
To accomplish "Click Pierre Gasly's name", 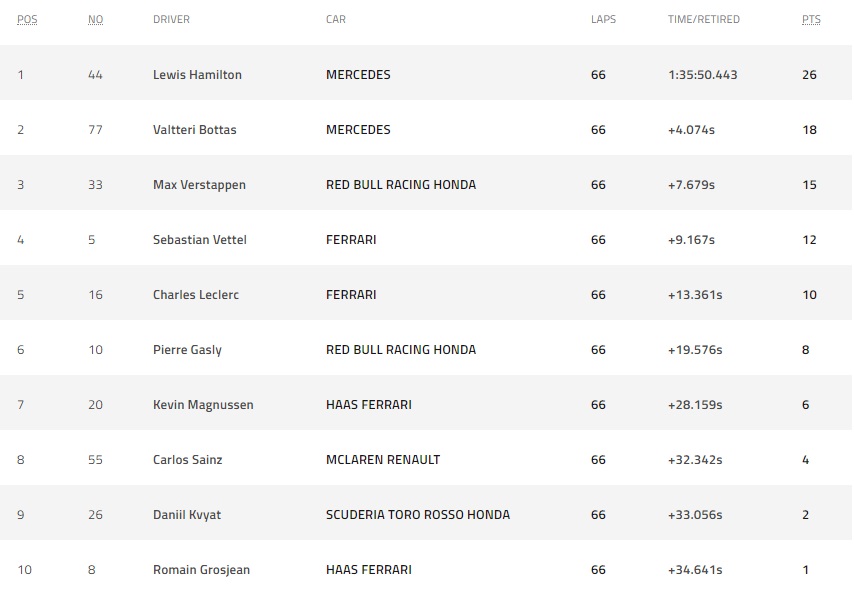I will 187,350.
